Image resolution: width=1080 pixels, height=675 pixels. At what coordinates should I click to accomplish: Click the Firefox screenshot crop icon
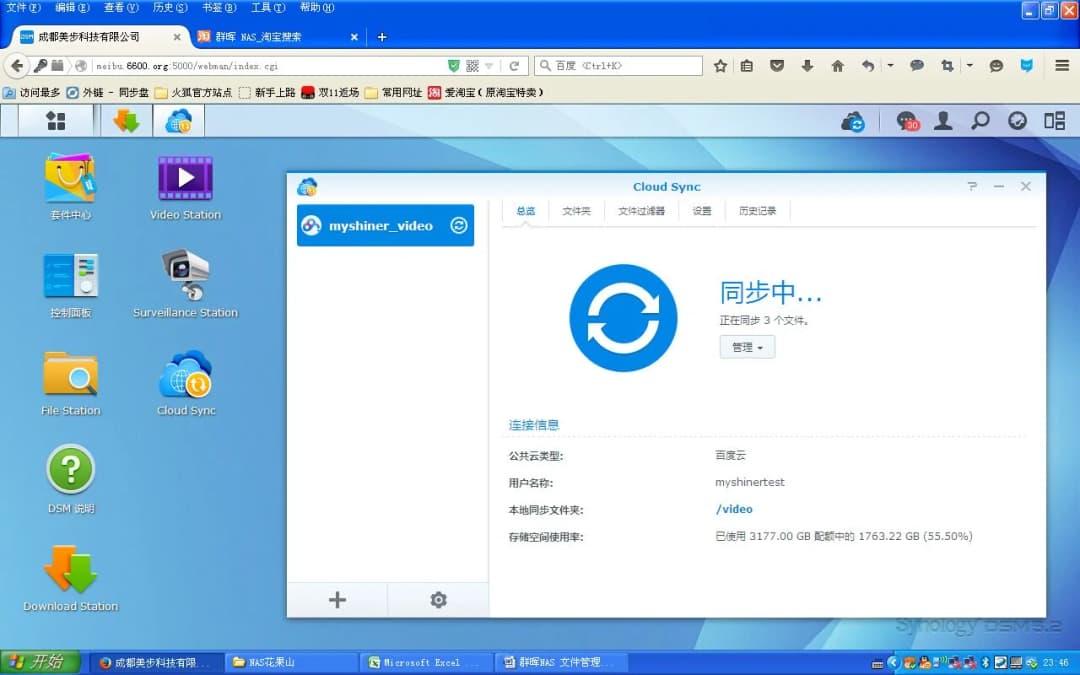(x=947, y=66)
